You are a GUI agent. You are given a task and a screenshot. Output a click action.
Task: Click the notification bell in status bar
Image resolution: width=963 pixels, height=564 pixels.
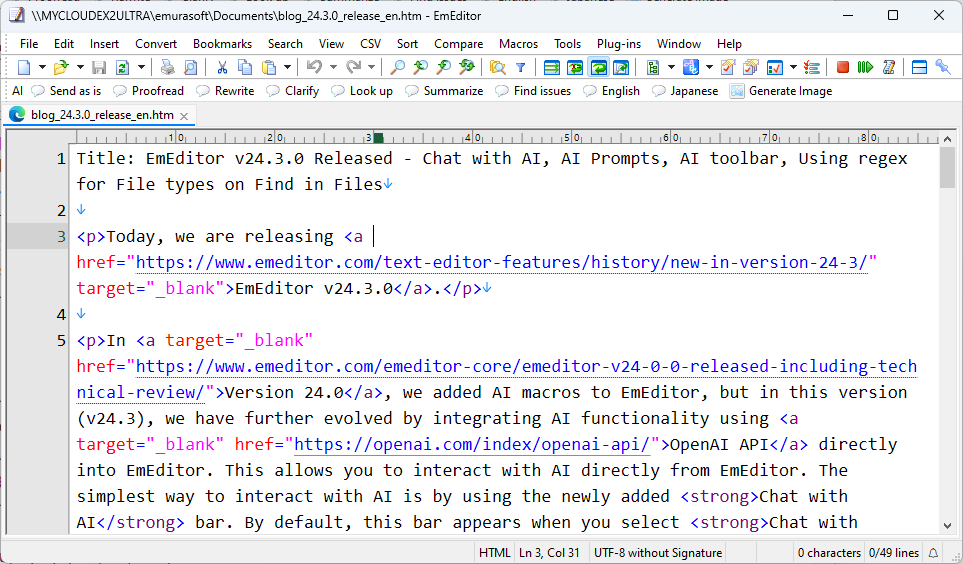click(933, 553)
